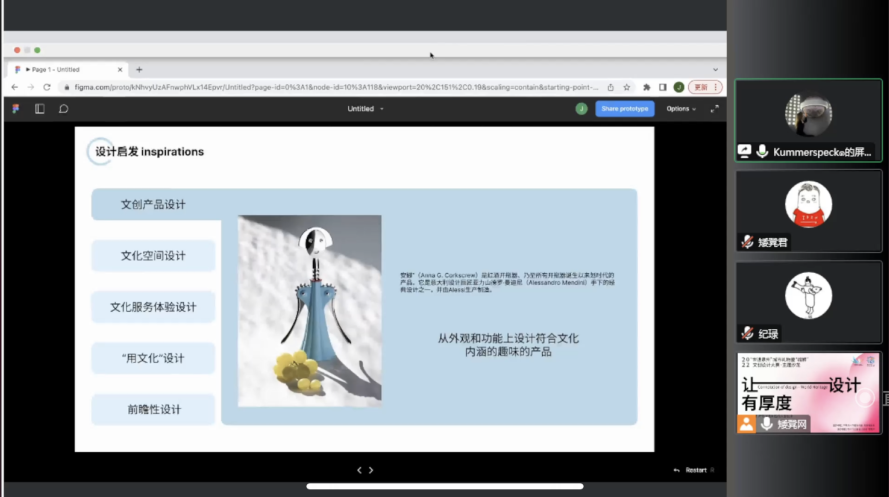Toggle the browser side panel icon
Screen dimensions: 889x497
pos(662,87)
